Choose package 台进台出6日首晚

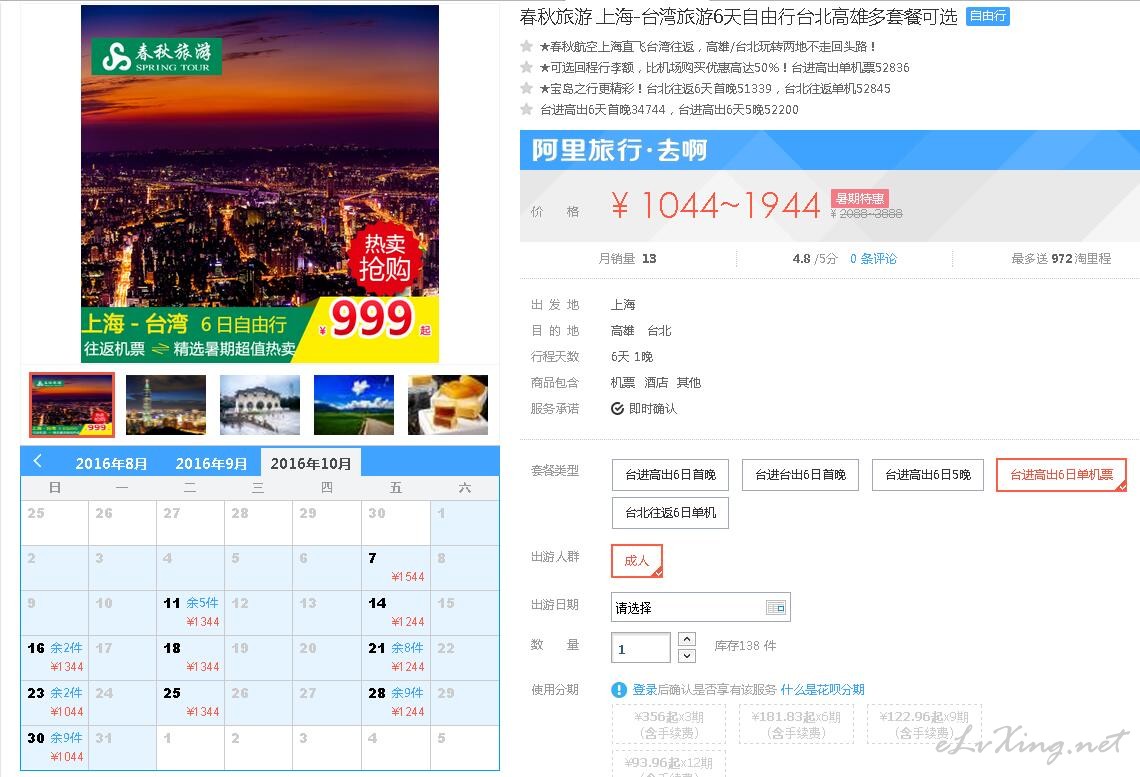tap(800, 475)
